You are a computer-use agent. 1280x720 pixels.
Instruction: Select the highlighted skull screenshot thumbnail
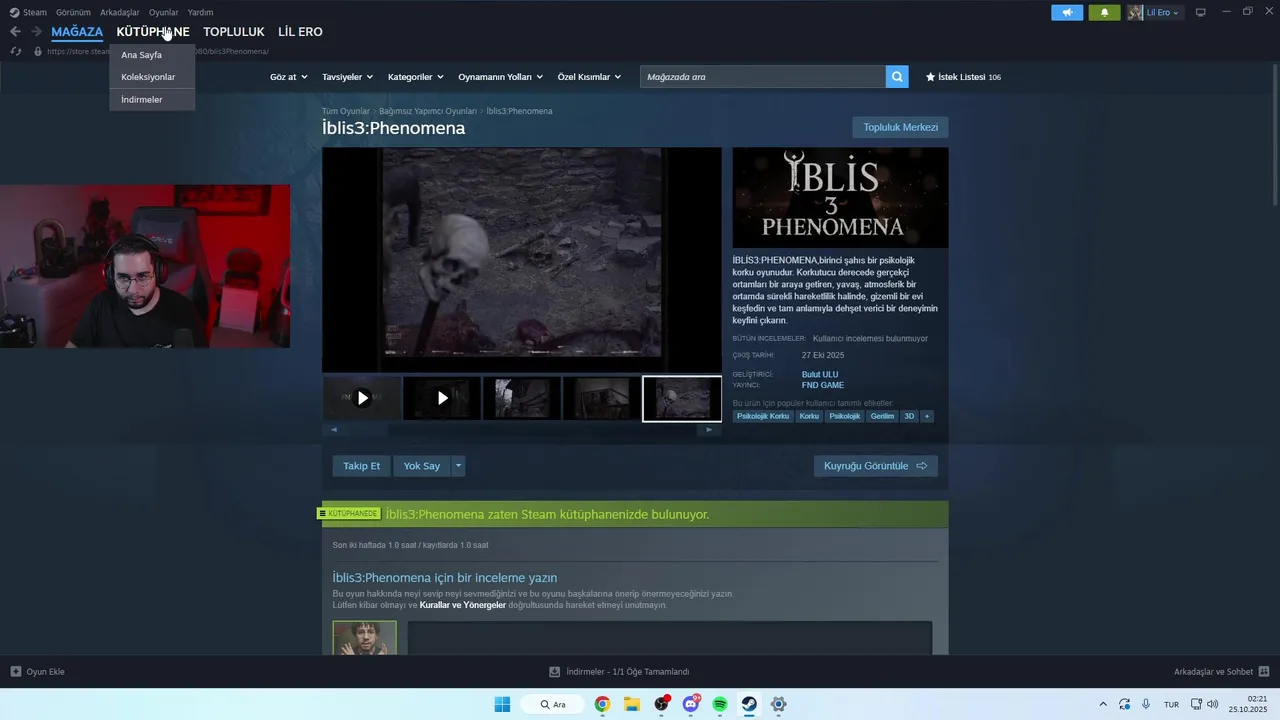click(x=682, y=398)
